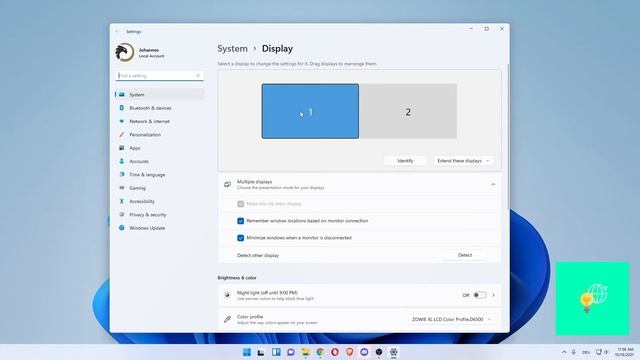
Task: Open Accounts settings page
Action: [x=159, y=161]
